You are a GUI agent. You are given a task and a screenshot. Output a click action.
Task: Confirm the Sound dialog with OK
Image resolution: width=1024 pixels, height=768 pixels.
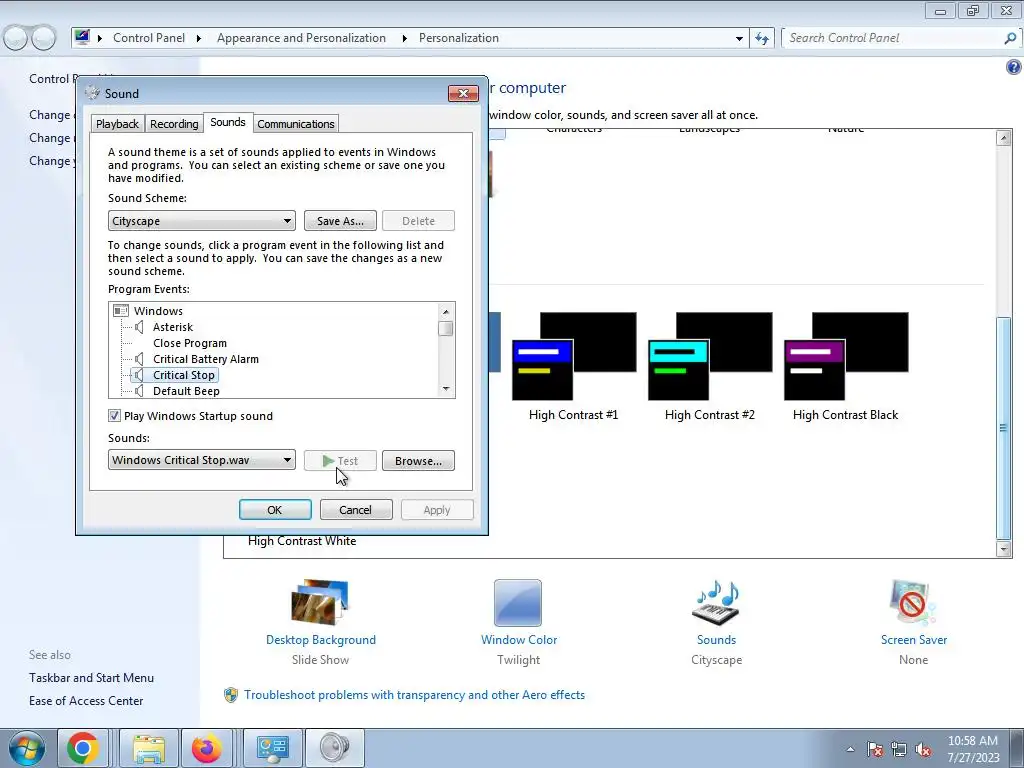[275, 509]
